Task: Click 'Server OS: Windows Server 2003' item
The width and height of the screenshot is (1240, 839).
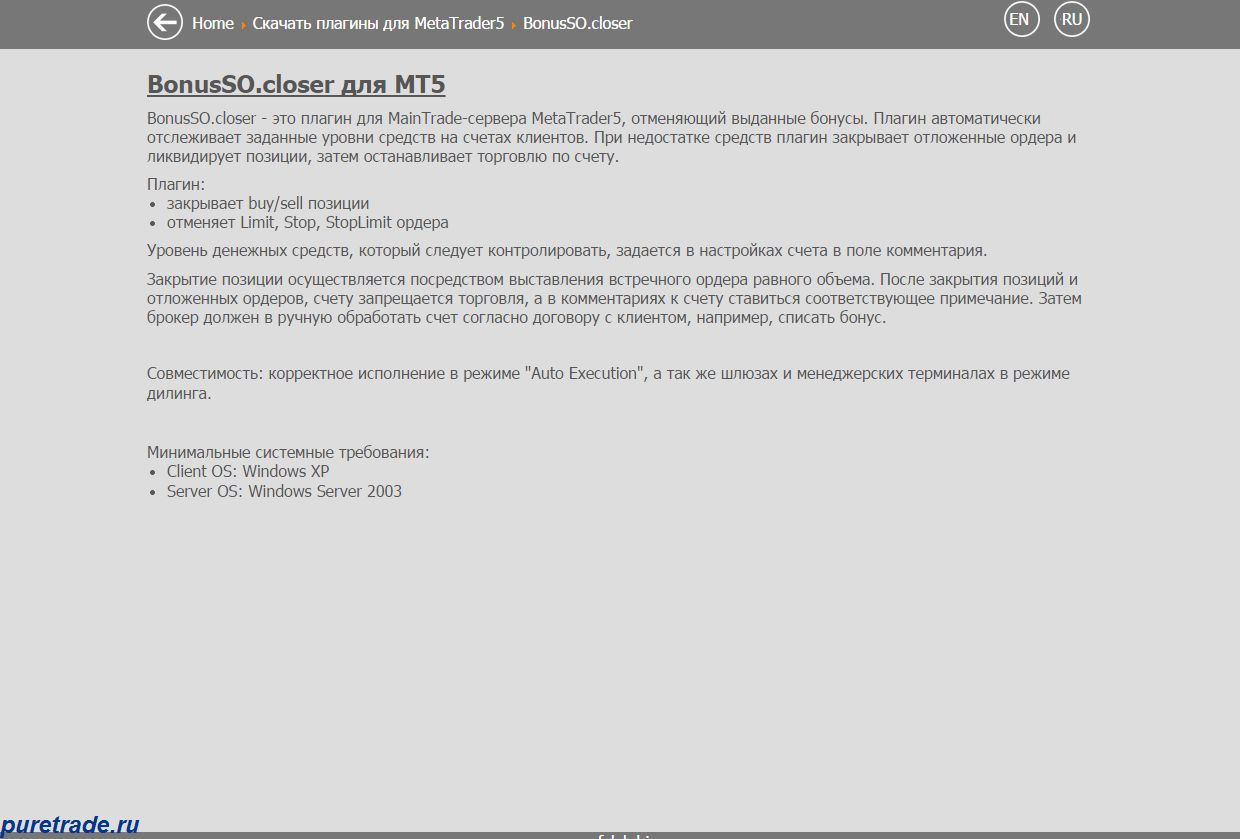Action: (284, 491)
